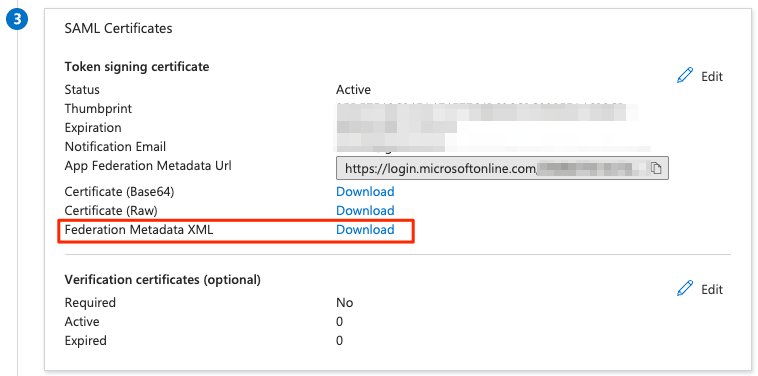Click the blurred Thumbprint value
Image resolution: width=758 pixels, height=376 pixels.
[x=486, y=111]
